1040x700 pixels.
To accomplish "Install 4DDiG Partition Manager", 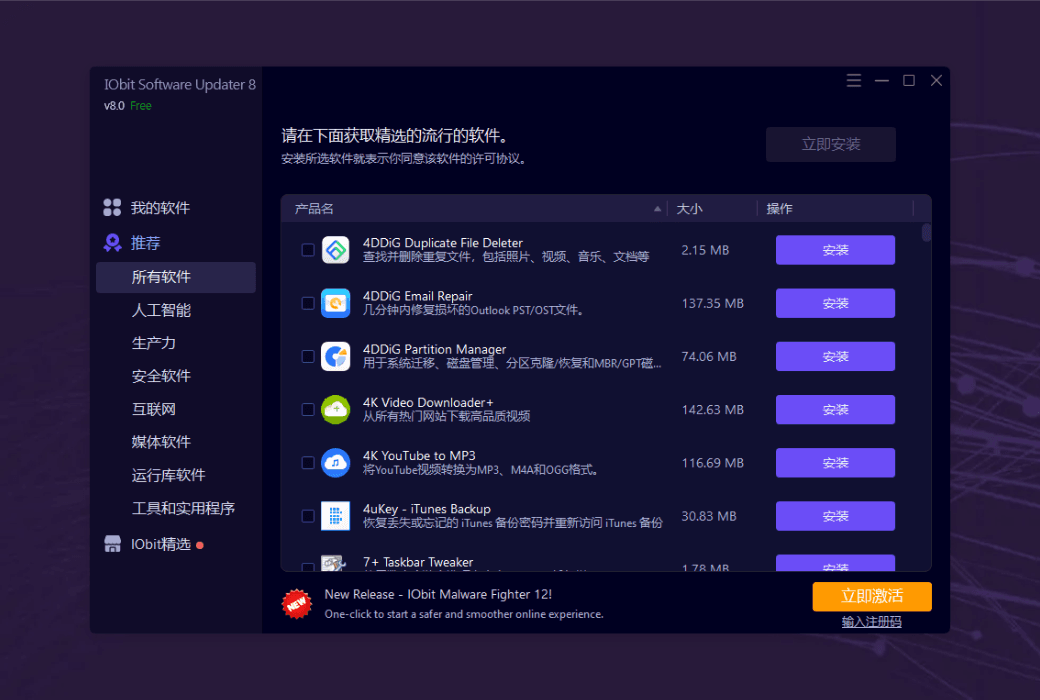I will pyautogui.click(x=835, y=356).
